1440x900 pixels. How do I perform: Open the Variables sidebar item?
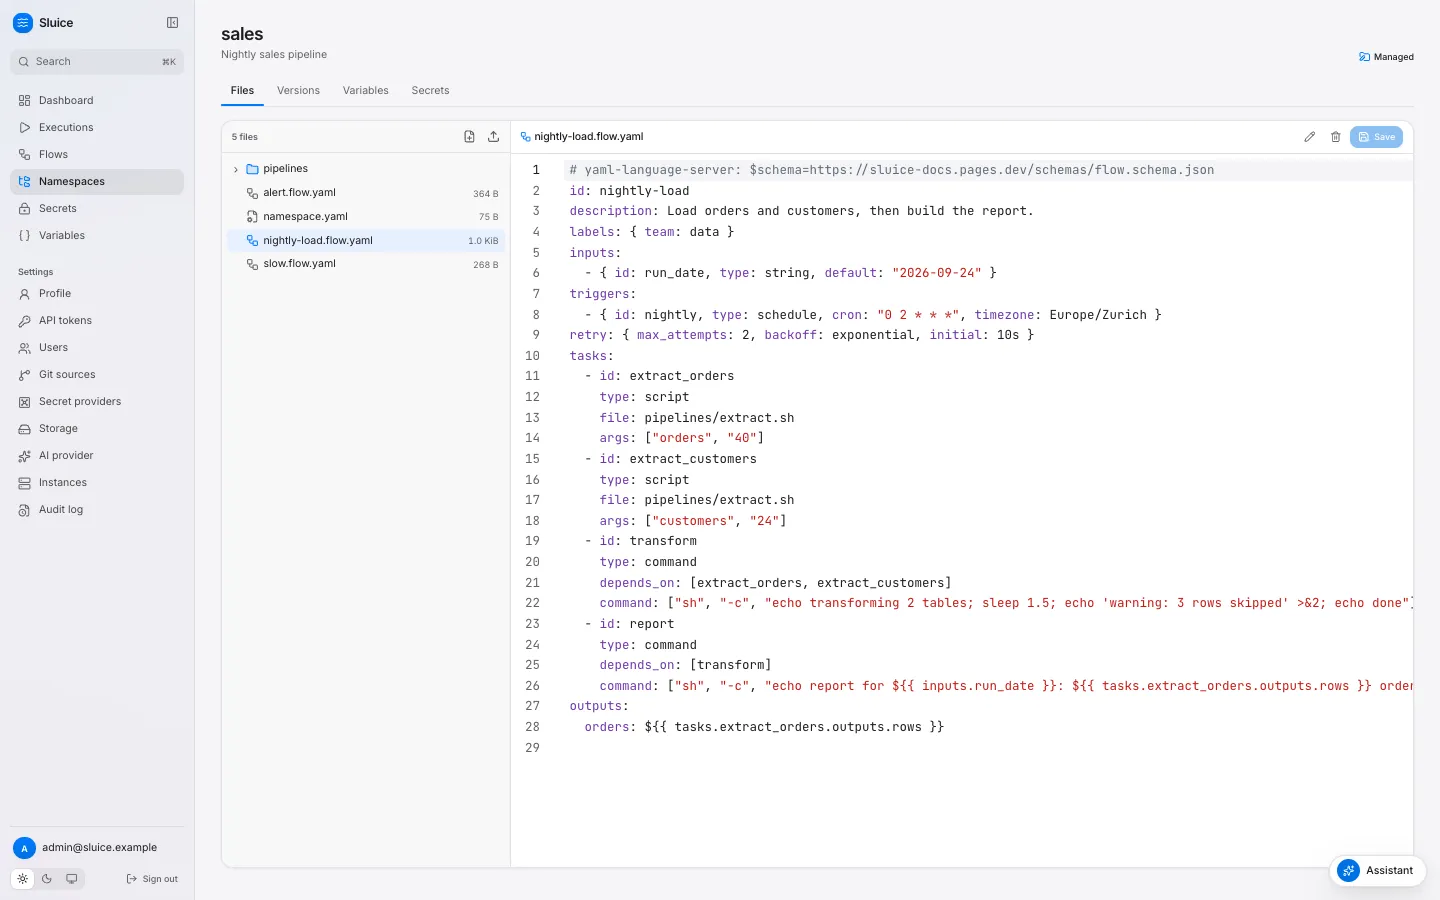tap(97, 235)
